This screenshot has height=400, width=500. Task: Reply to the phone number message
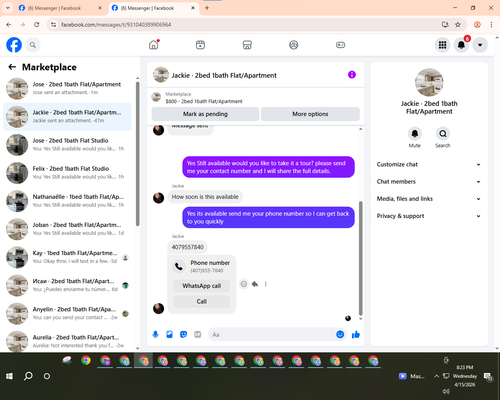255,284
